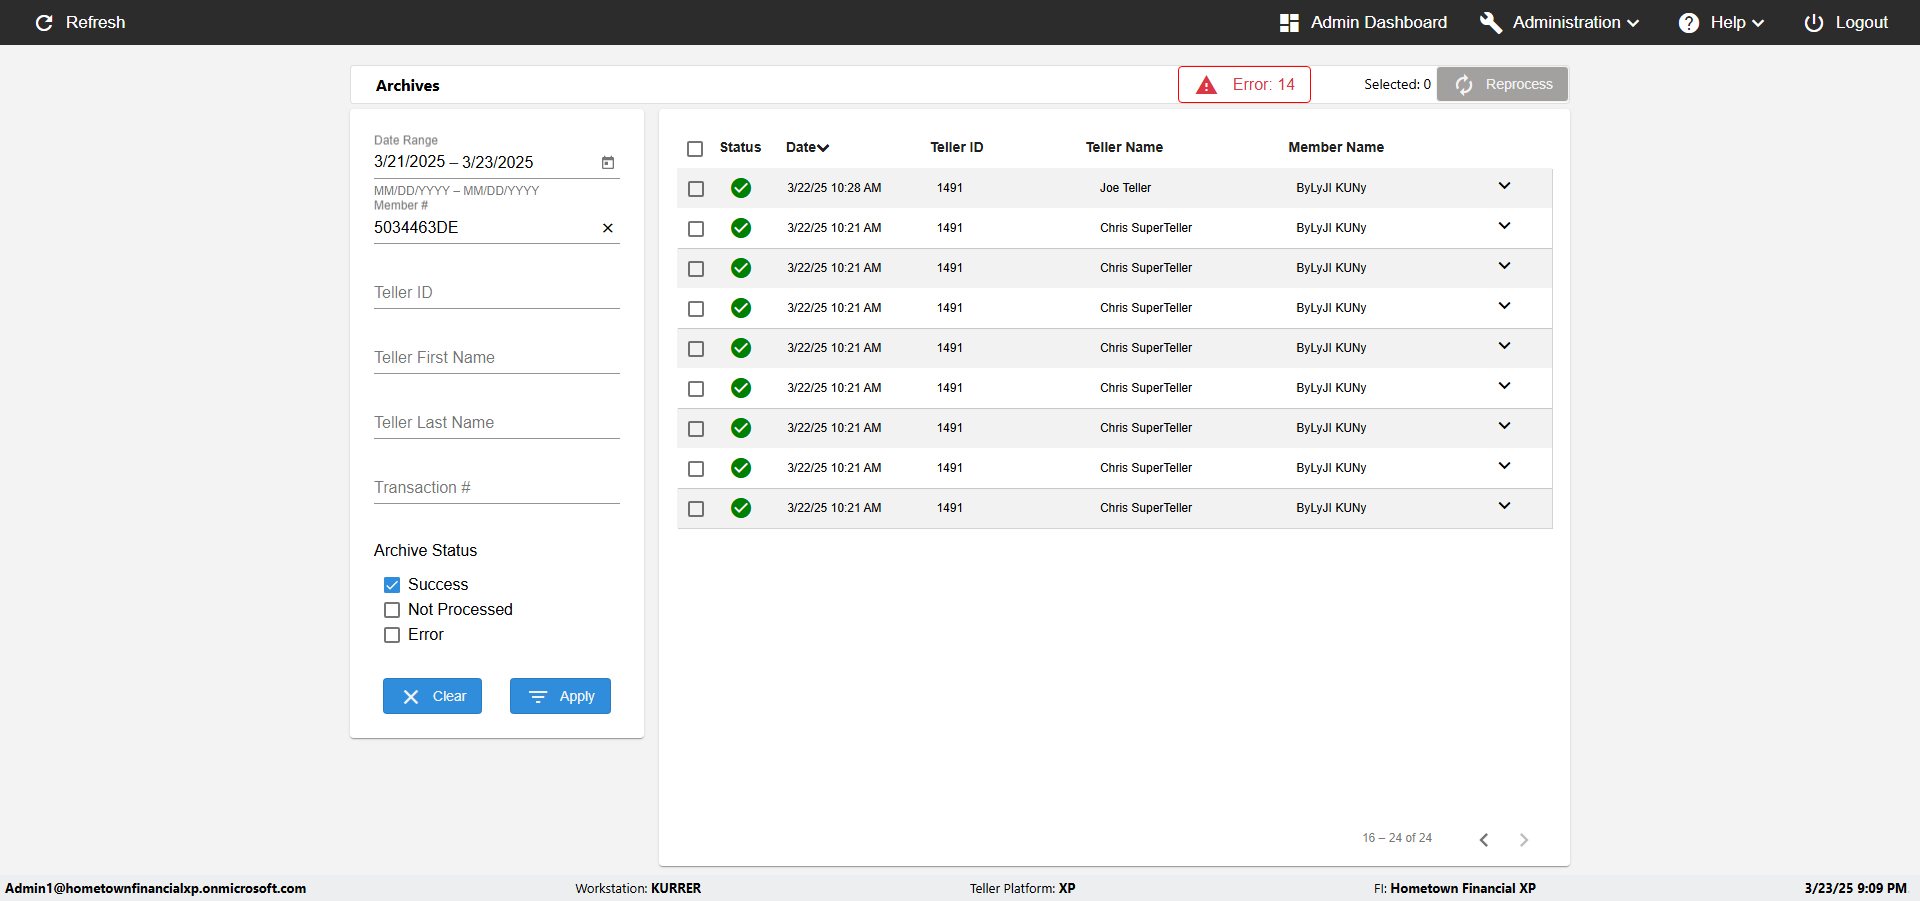Open the date range calendar picker icon
Viewport: 1920px width, 901px height.
[x=607, y=162]
